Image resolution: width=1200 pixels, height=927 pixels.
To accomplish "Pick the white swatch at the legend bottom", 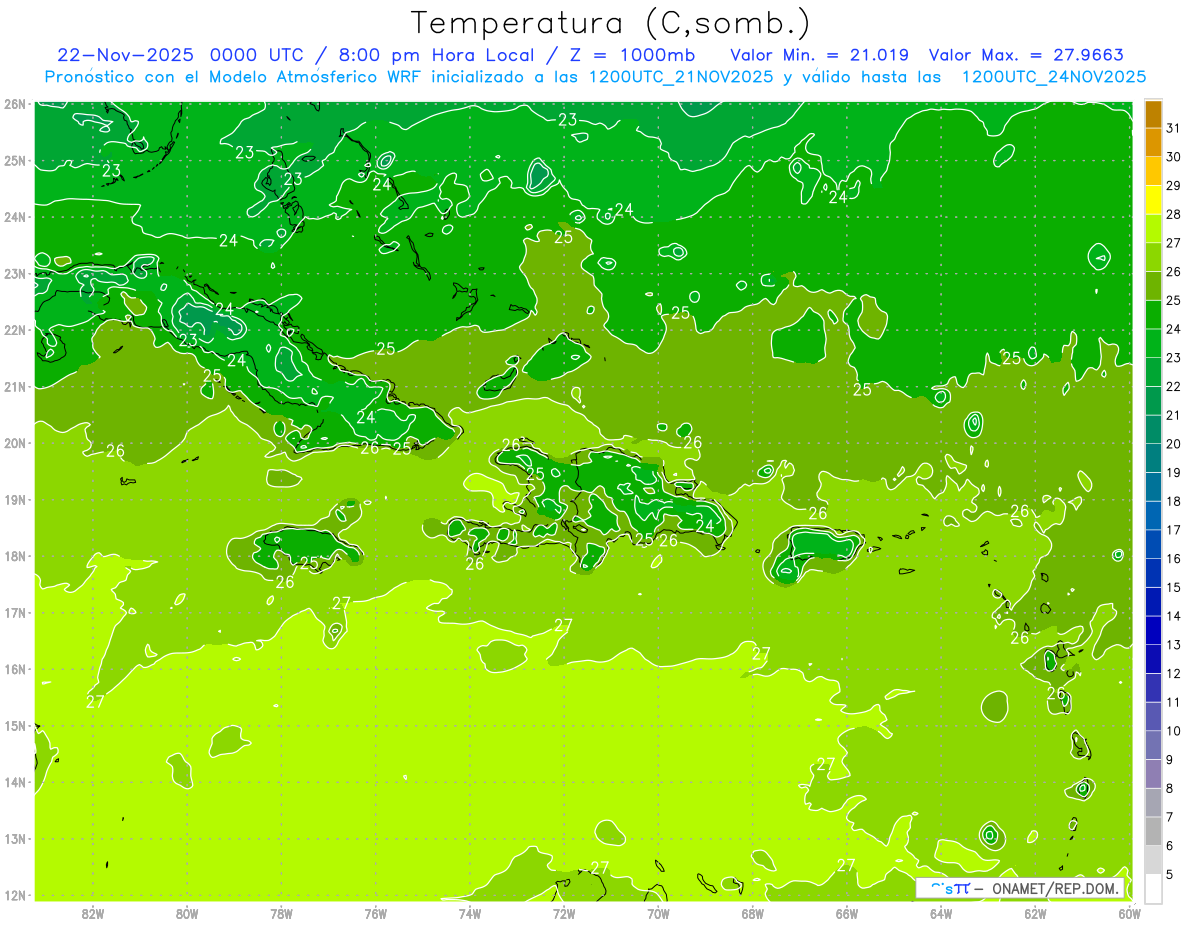I will pyautogui.click(x=1153, y=888).
